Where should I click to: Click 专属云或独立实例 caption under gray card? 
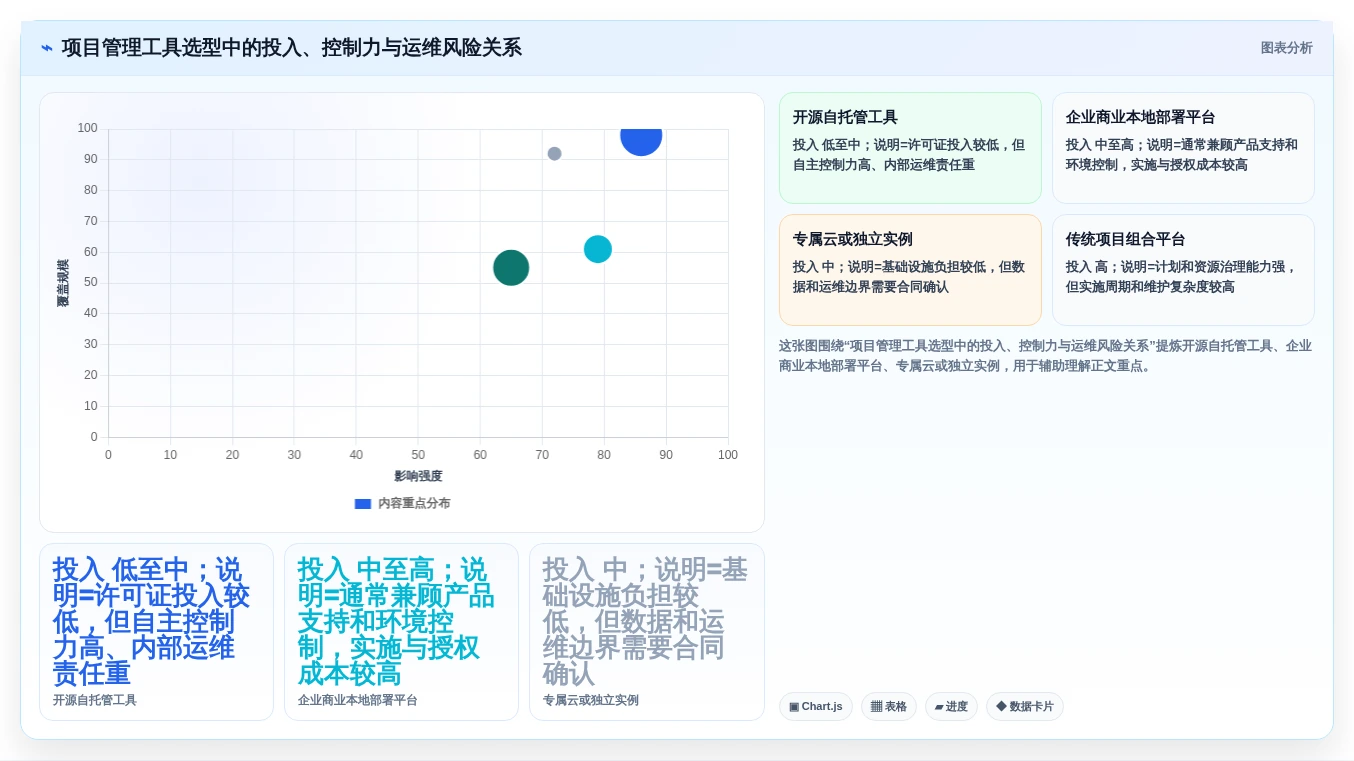[591, 701]
